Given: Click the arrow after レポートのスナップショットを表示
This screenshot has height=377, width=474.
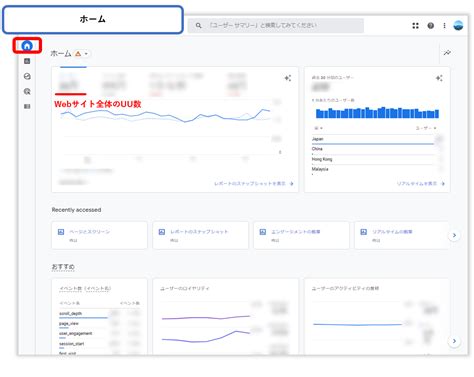Looking at the screenshot, I should [x=292, y=184].
